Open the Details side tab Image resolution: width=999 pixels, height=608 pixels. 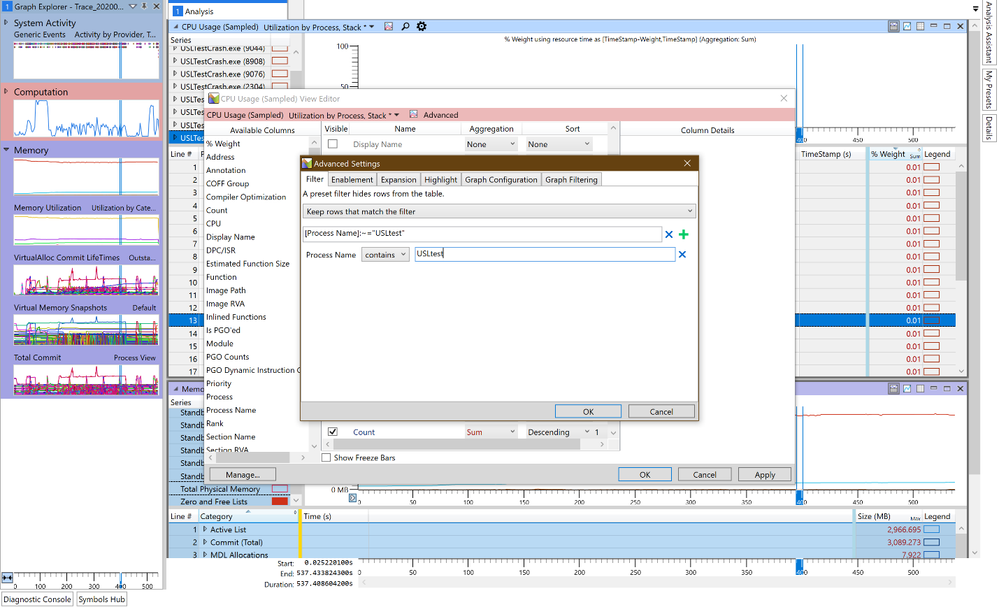[988, 127]
